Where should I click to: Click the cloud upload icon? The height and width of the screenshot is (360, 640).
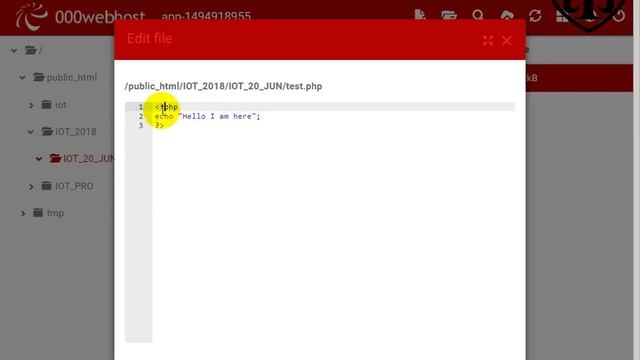point(507,16)
